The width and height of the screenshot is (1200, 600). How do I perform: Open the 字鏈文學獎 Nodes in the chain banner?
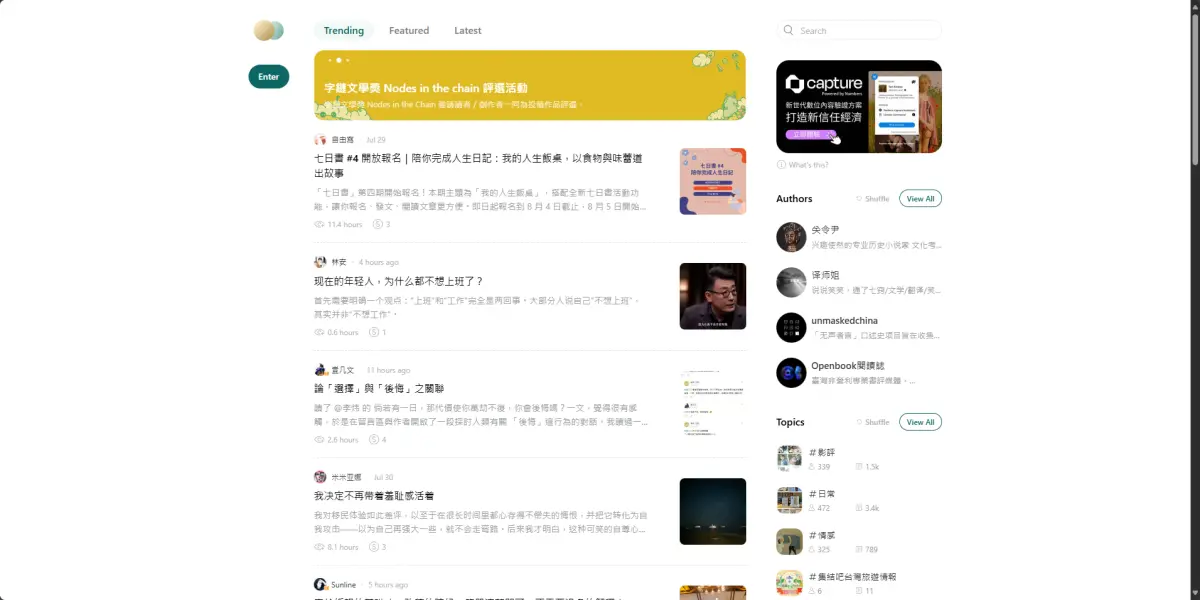click(x=530, y=85)
